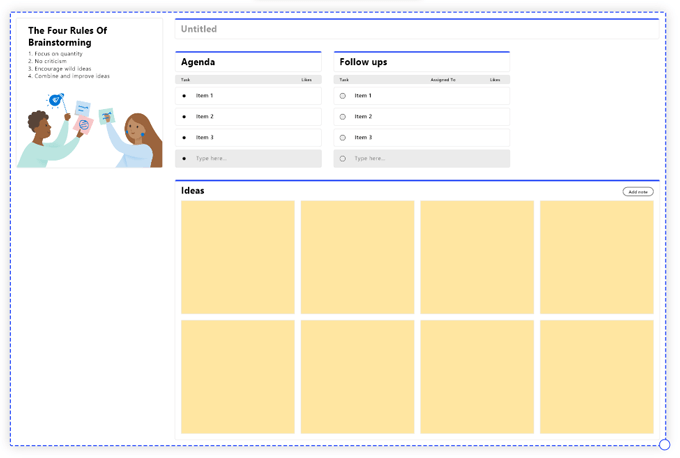
Task: Check Follow ups Item 2 circle
Action: click(343, 117)
